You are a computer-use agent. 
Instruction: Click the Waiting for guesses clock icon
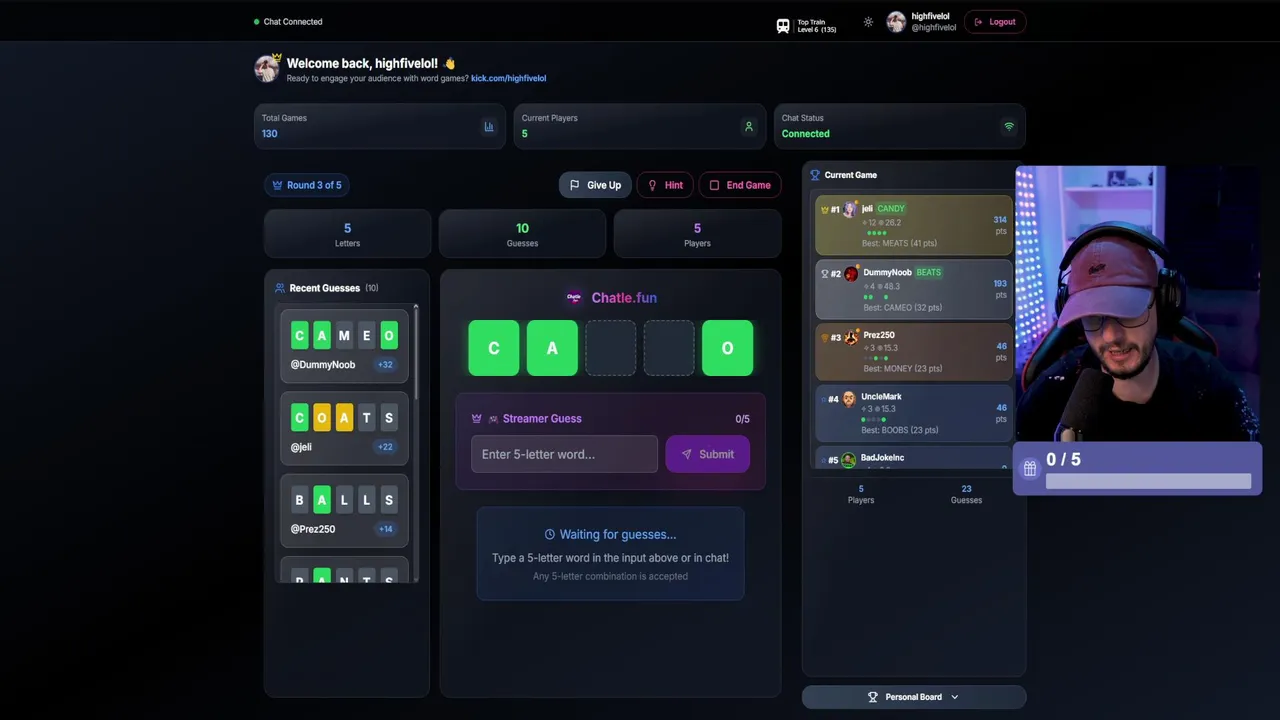[550, 535]
